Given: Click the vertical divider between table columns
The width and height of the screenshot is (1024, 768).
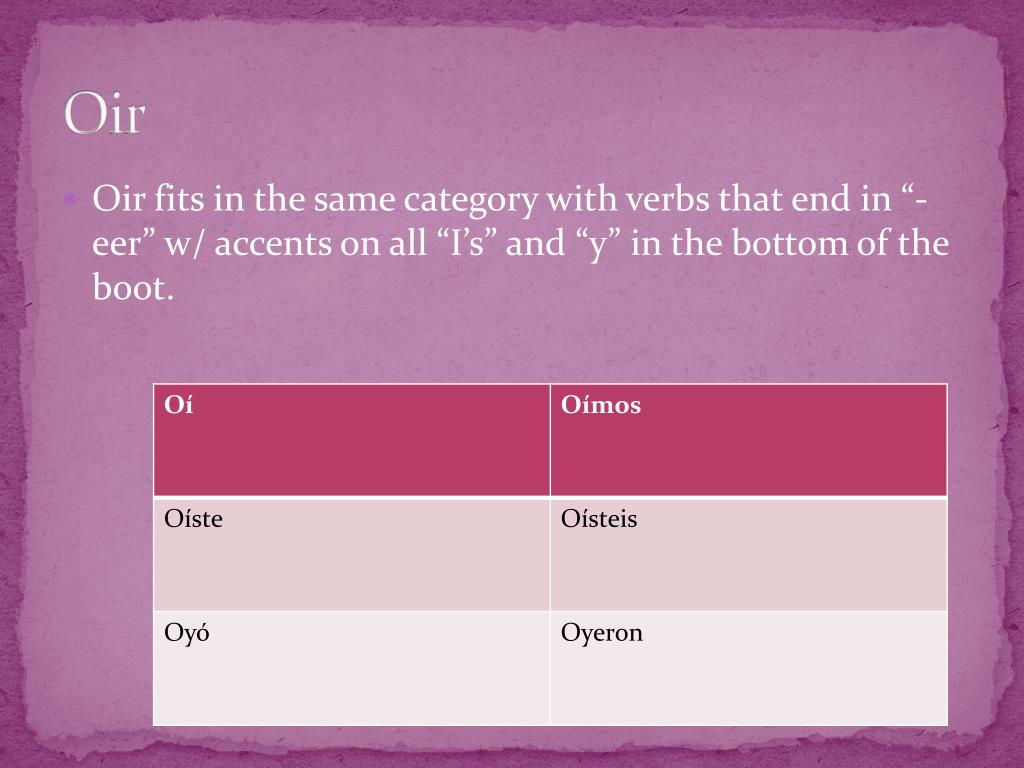Looking at the screenshot, I should click(x=551, y=554).
